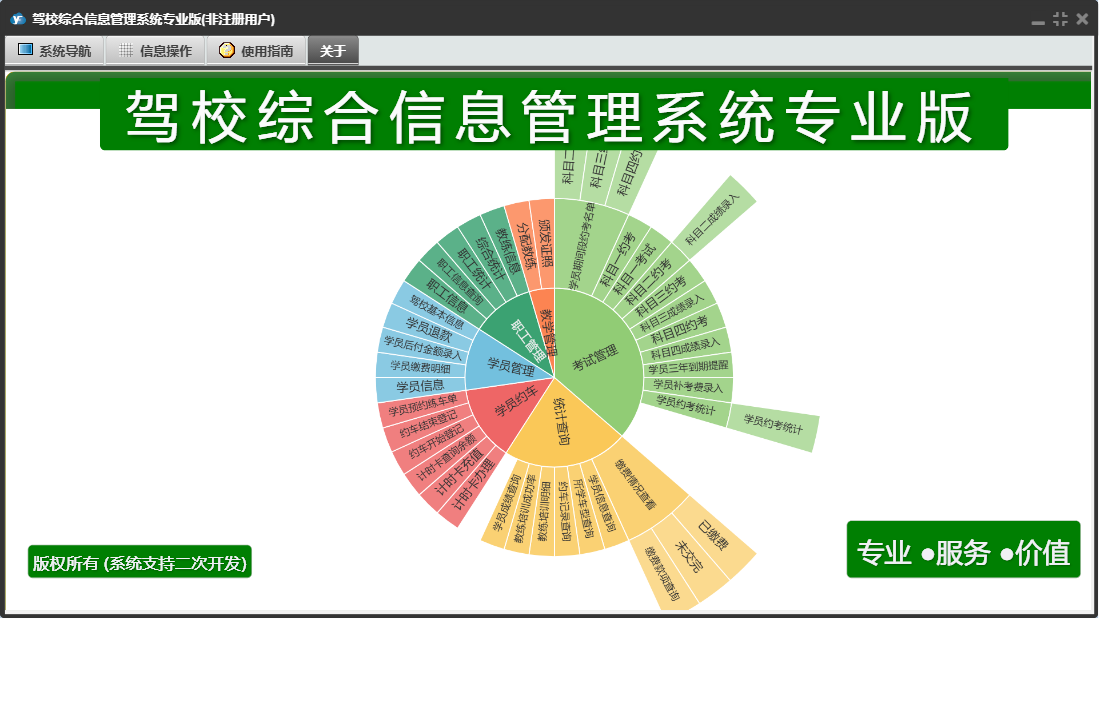Image resolution: width=1099 pixels, height=723 pixels.
Task: Switch to the 信息操作 tab
Action: point(156,50)
